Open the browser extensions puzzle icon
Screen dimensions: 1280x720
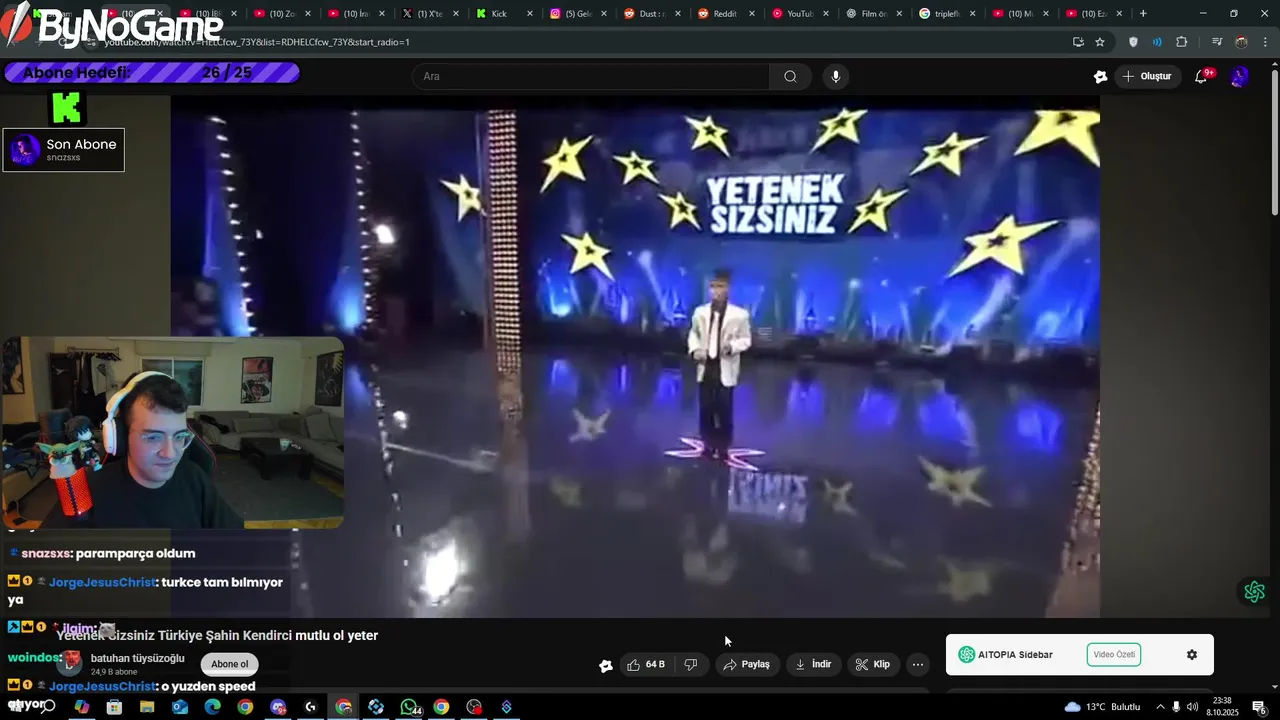tap(1182, 42)
